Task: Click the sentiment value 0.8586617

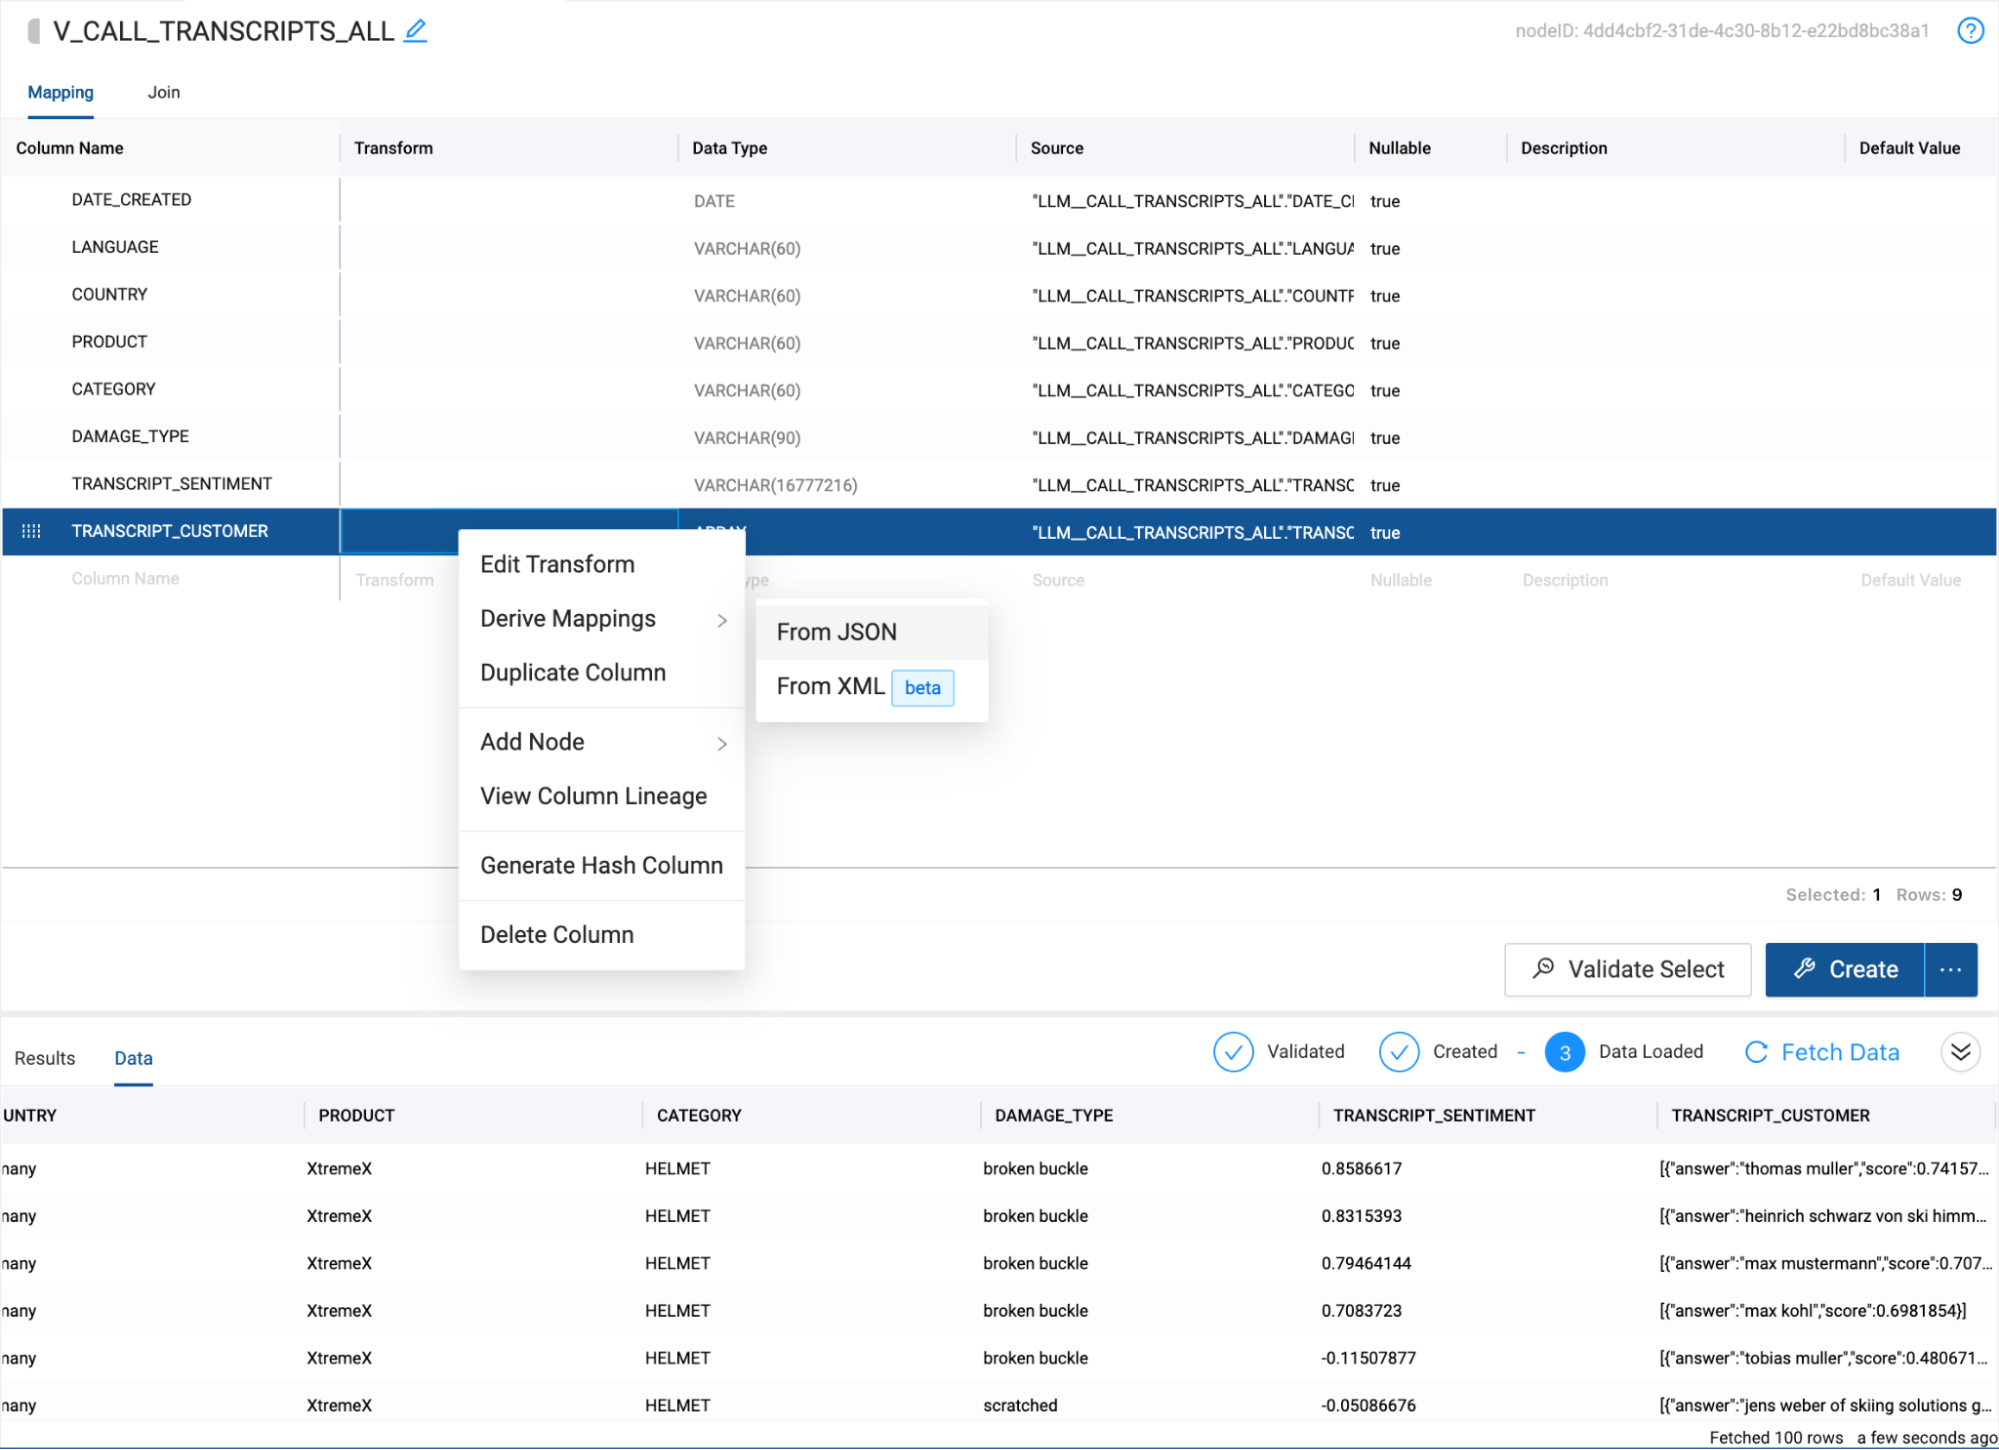Action: pos(1361,1169)
